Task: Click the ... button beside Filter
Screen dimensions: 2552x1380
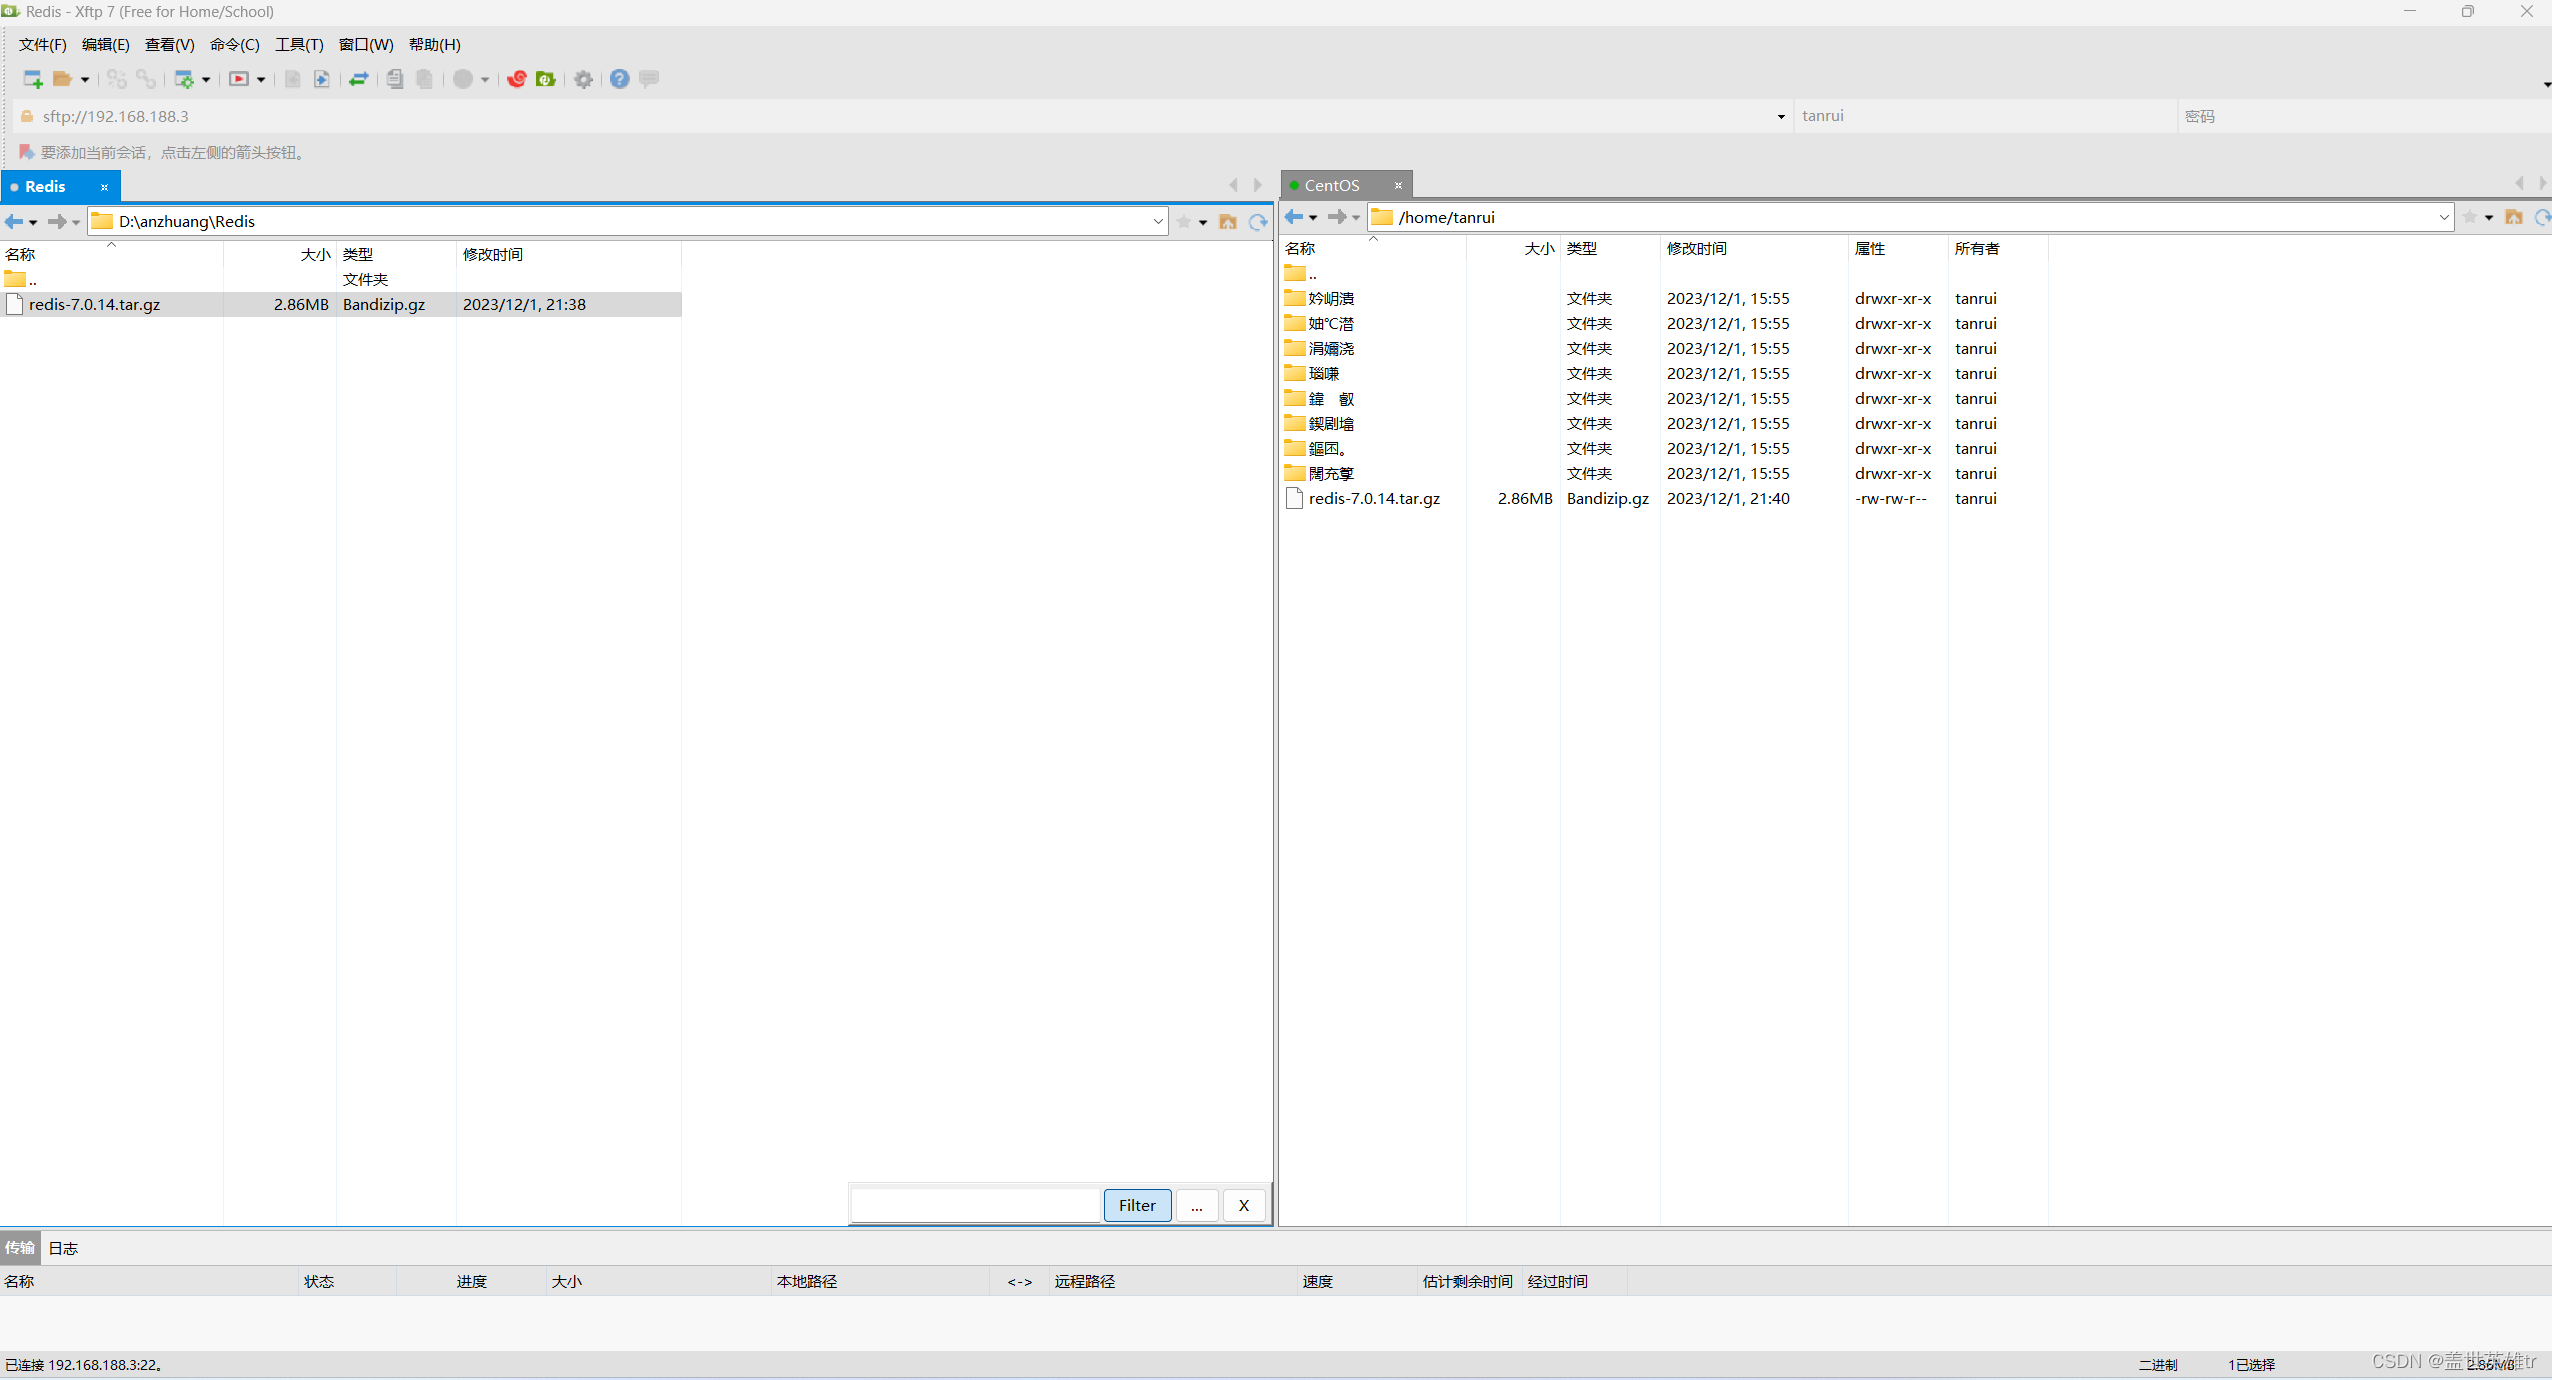Action: [1197, 1205]
